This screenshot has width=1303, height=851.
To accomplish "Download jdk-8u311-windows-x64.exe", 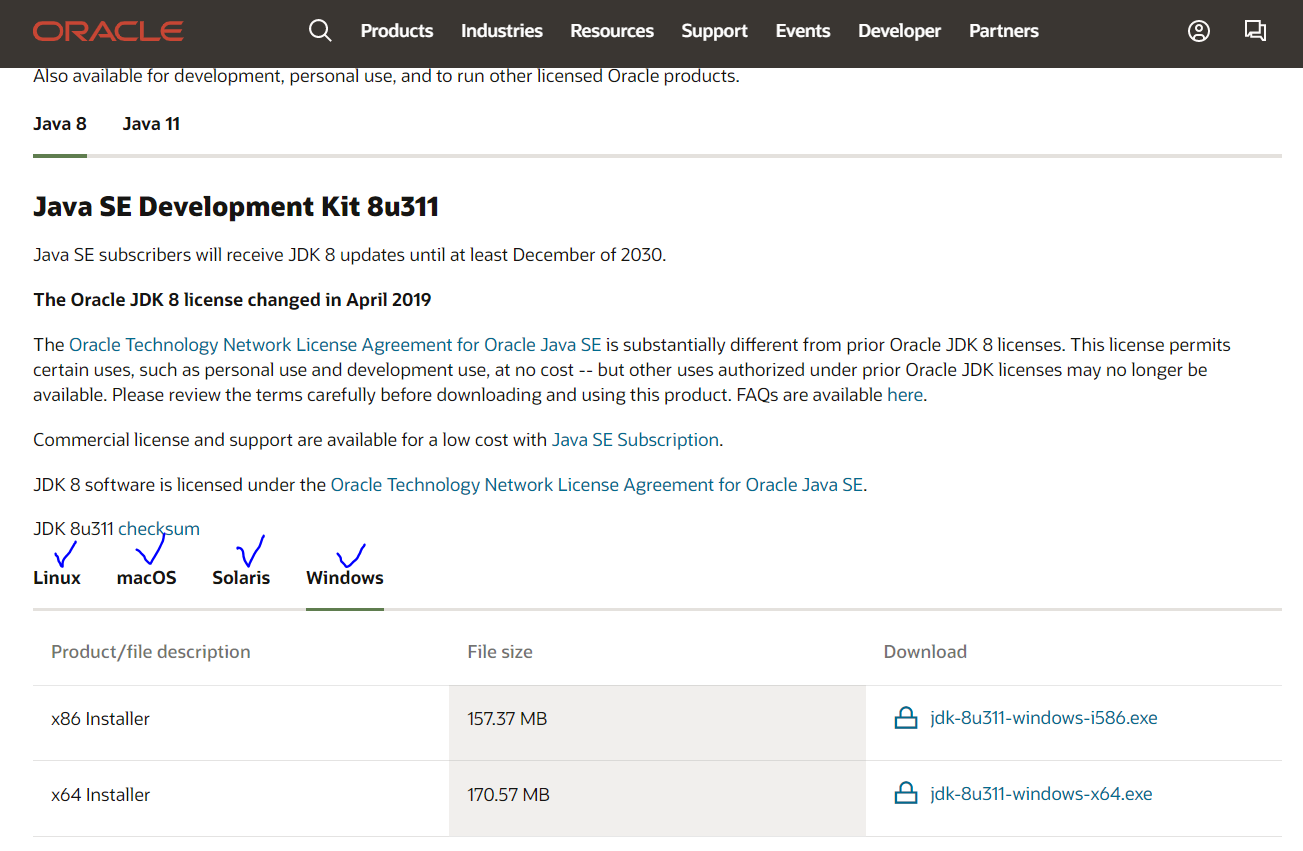I will coord(1041,794).
